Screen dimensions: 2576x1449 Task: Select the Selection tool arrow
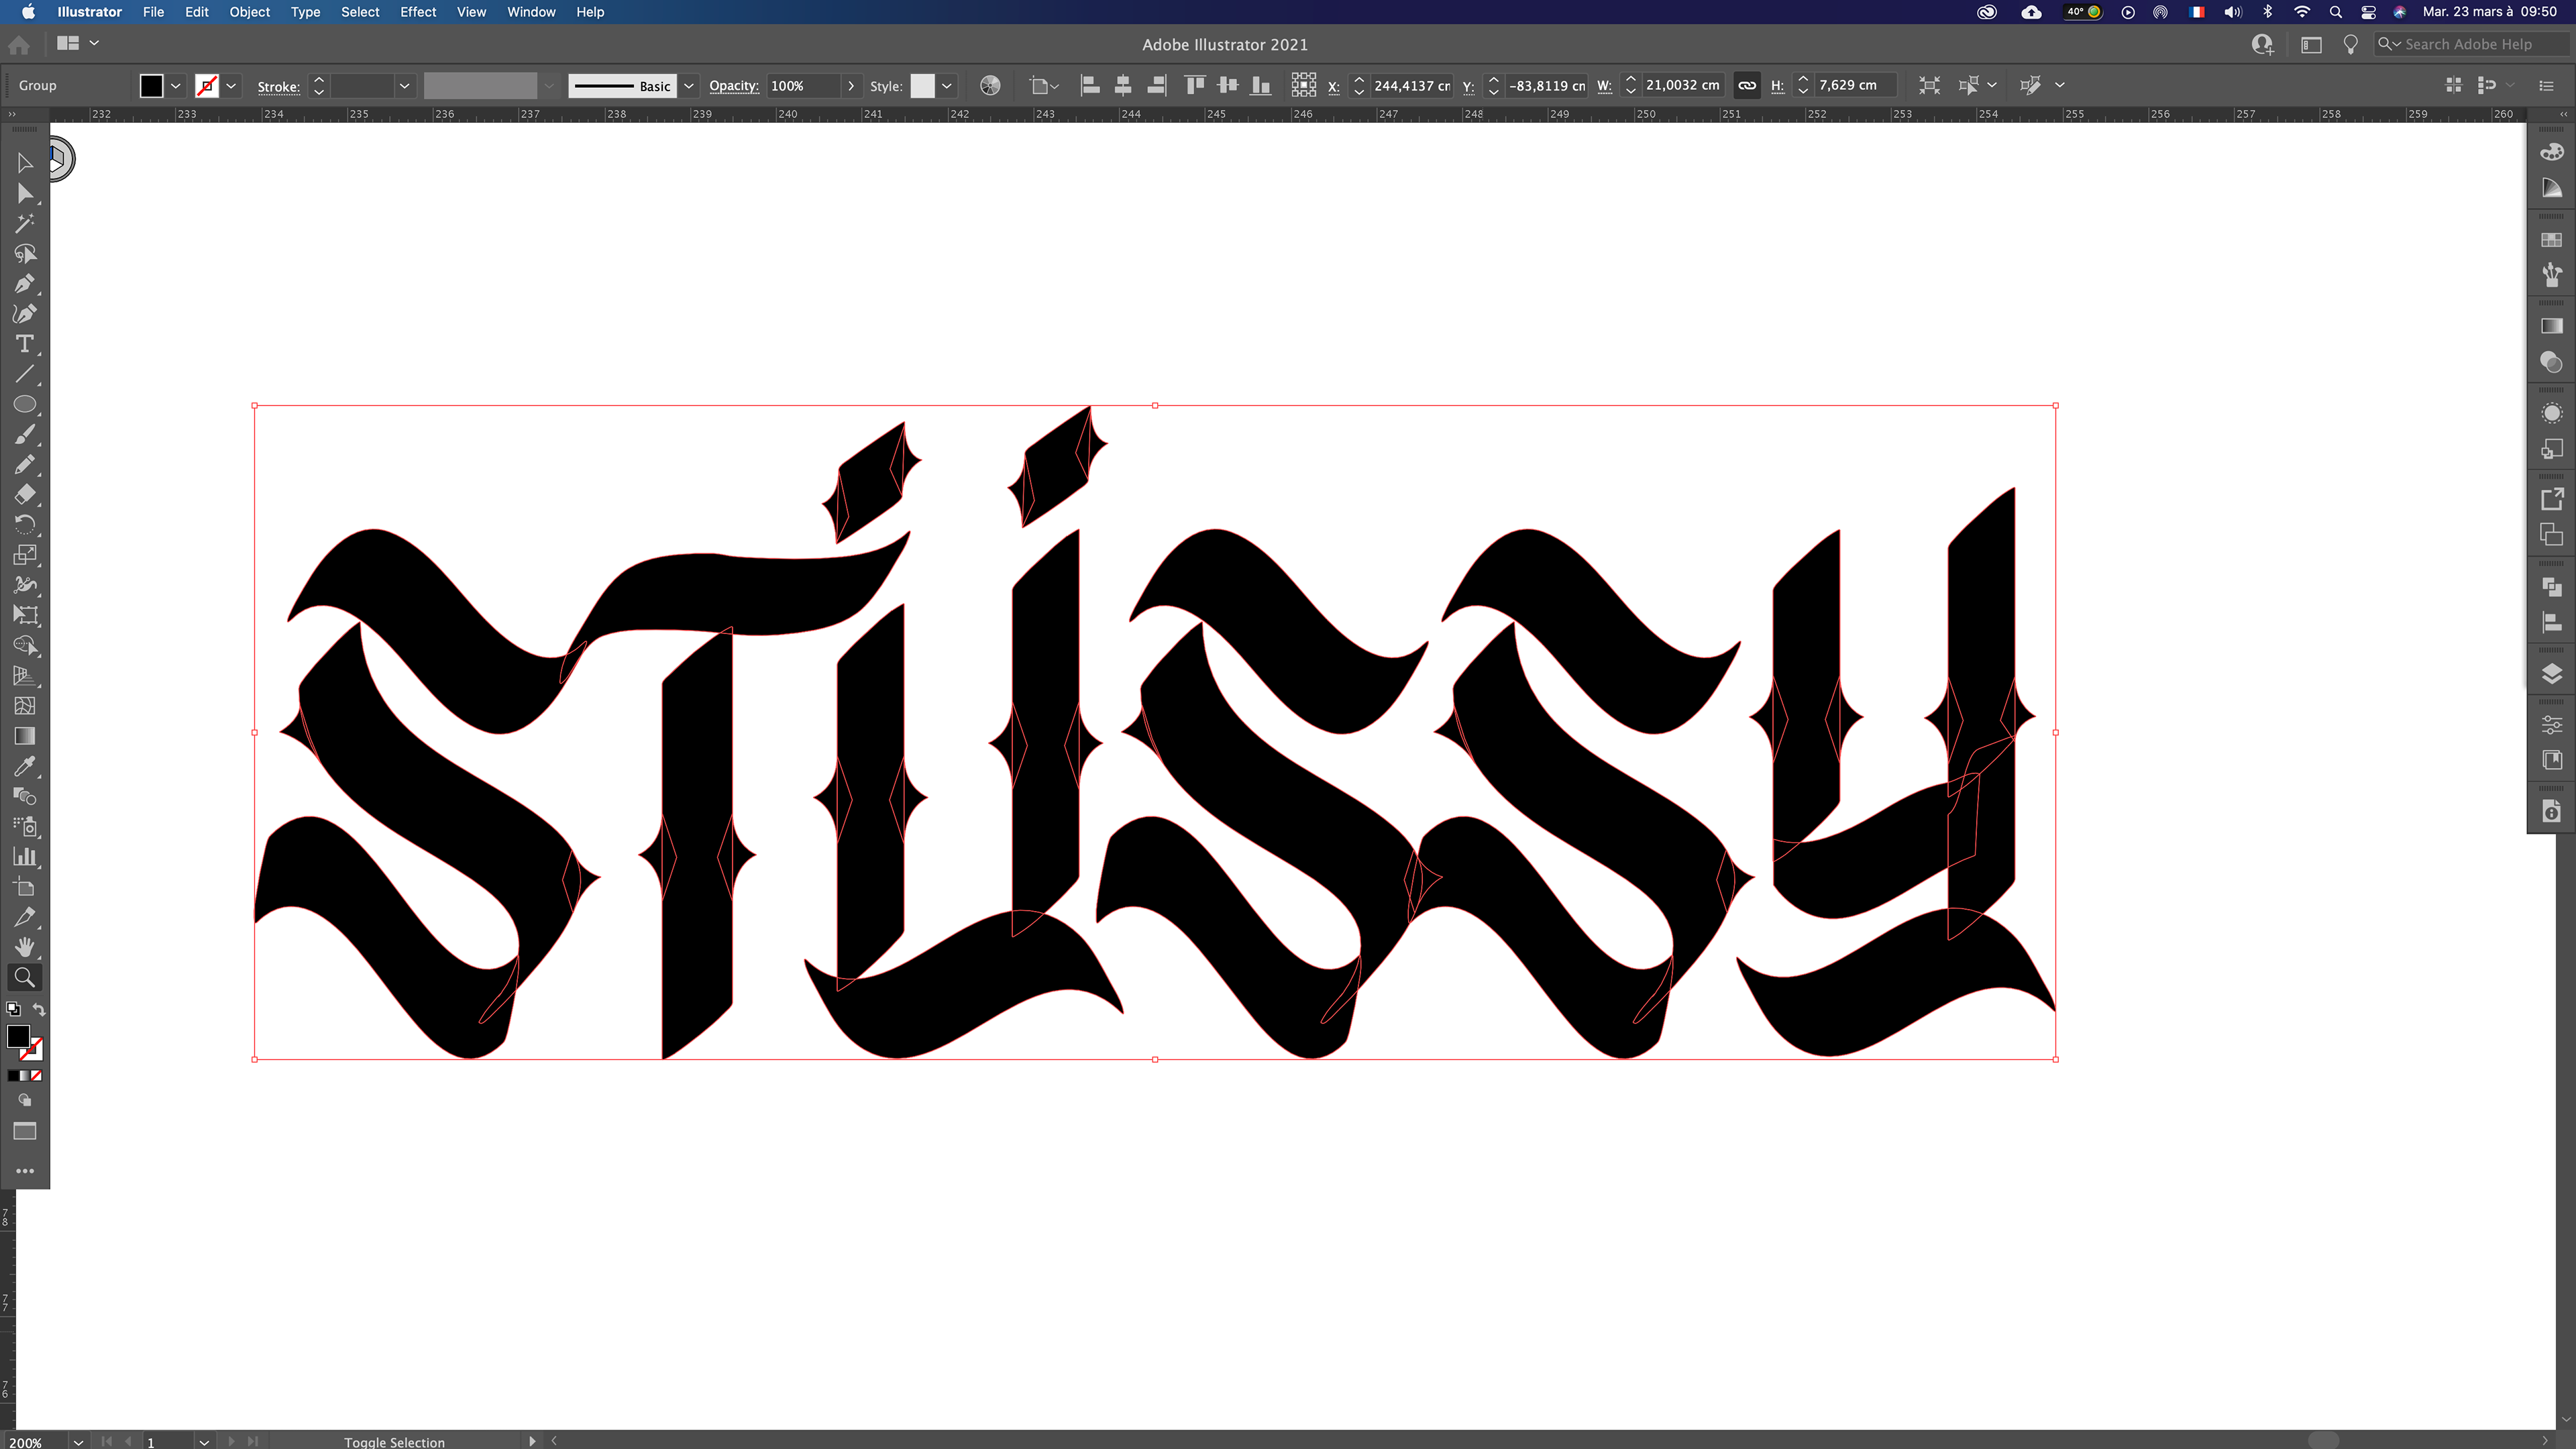click(x=25, y=163)
